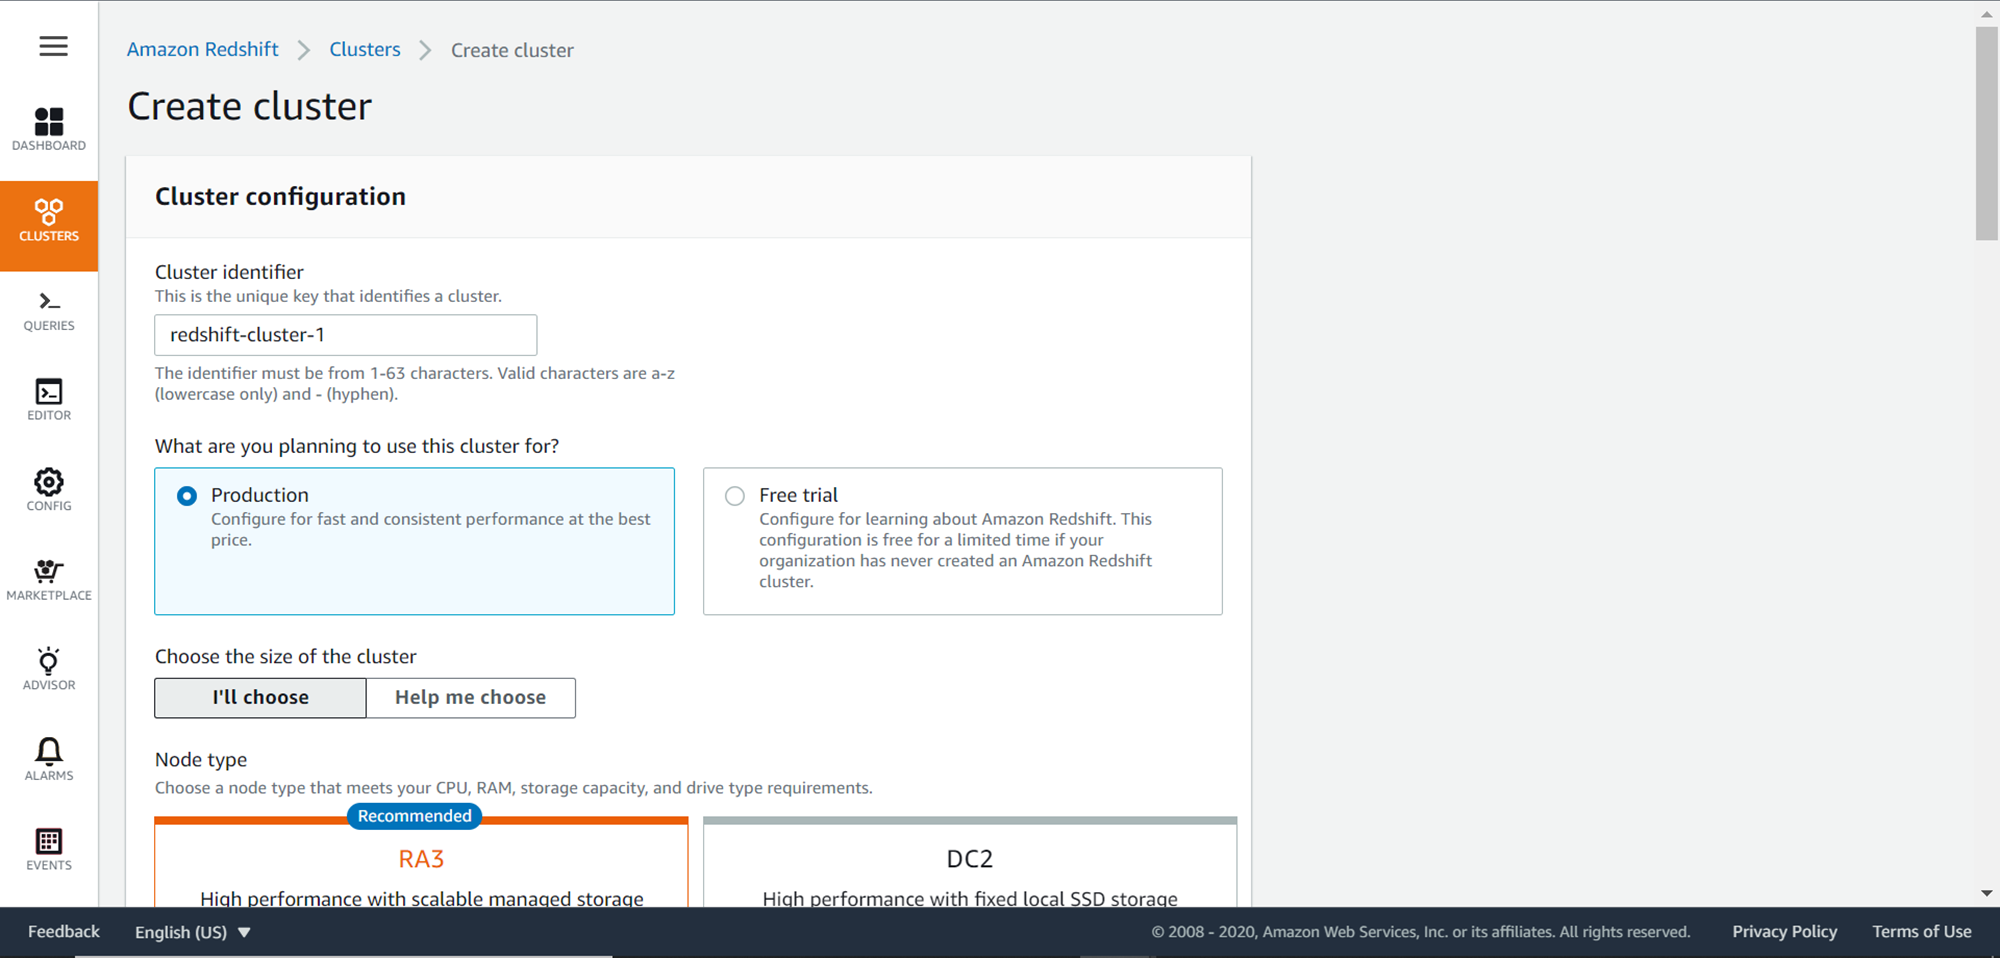2000x958 pixels.
Task: Open the Terms of Use link
Action: pyautogui.click(x=1922, y=932)
